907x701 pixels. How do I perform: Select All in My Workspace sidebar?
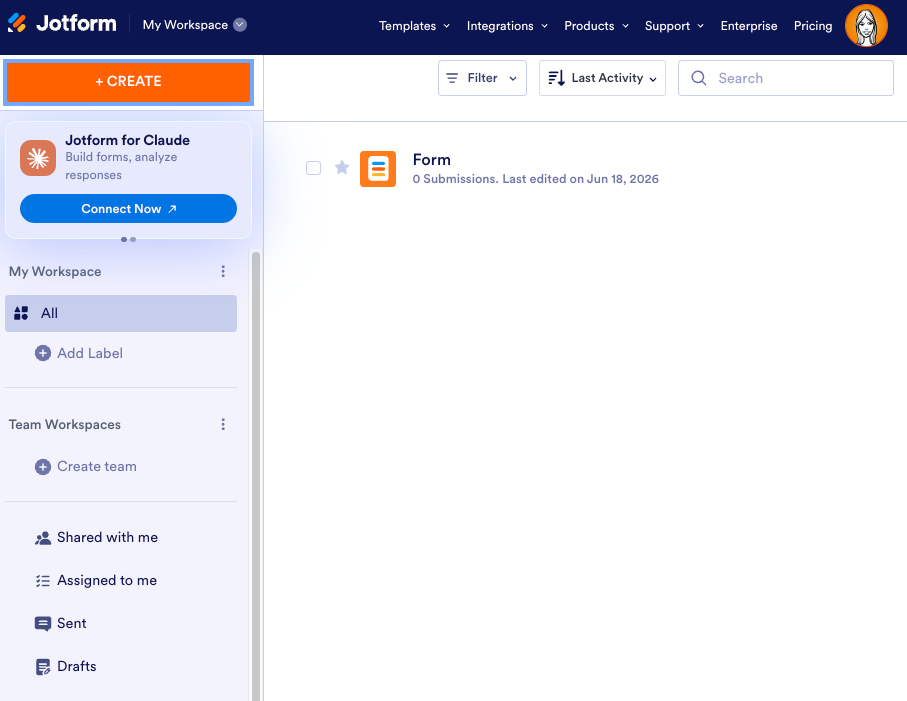tap(121, 313)
